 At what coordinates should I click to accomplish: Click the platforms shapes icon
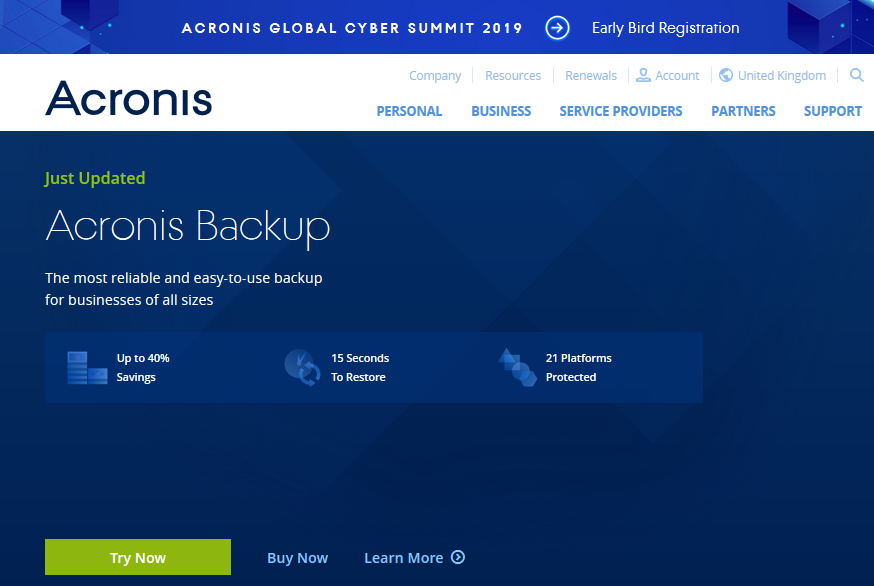click(517, 367)
